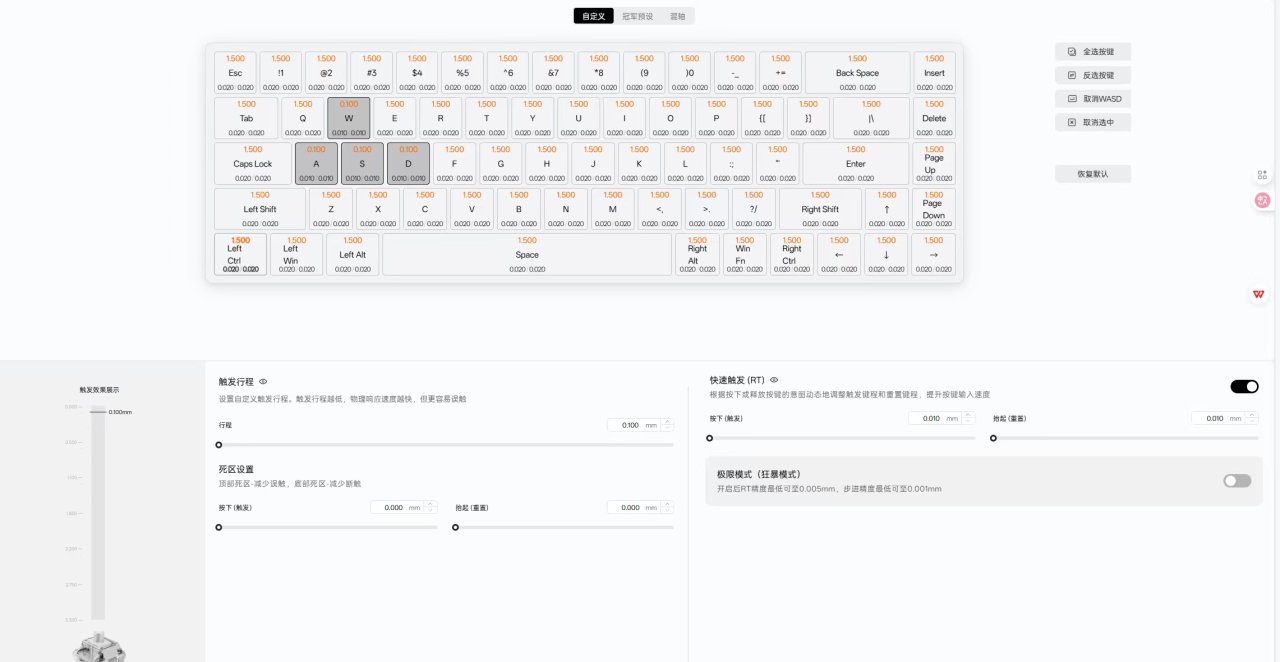Screen dimensions: 1280x662
Task: Click the 全选按键 select-all button
Action: (1093, 51)
